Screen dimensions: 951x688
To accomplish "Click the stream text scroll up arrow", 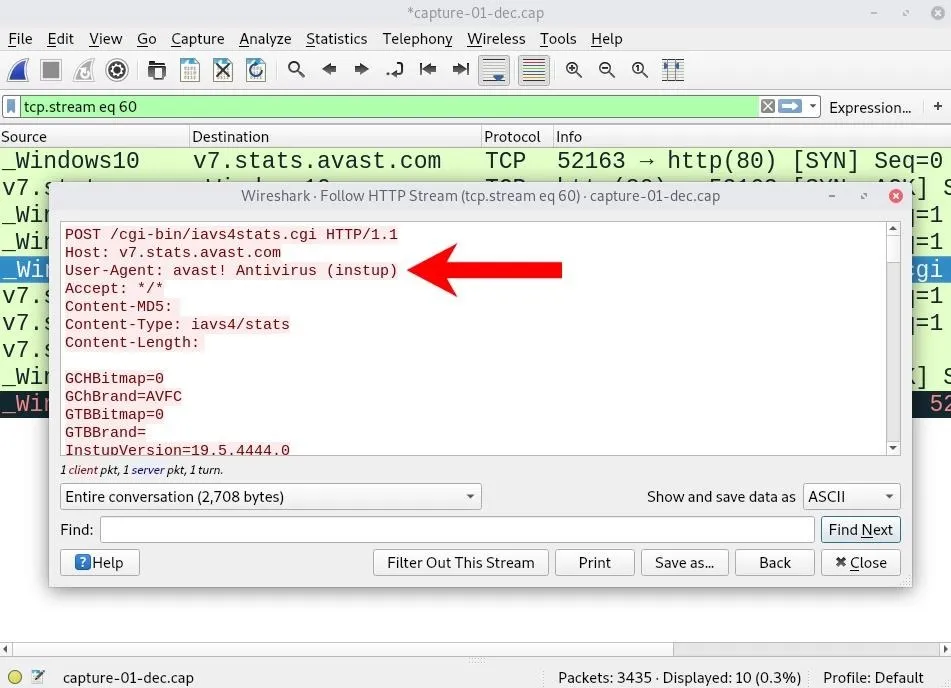I will click(893, 229).
